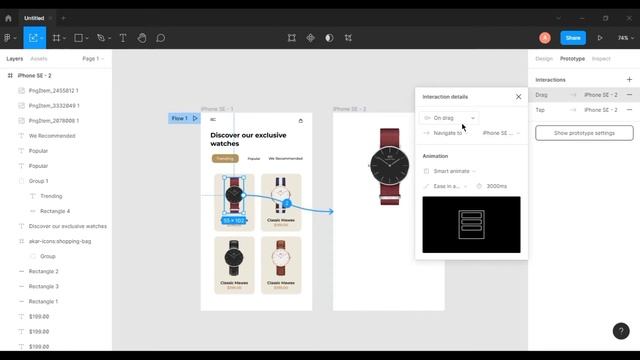This screenshot has width=640, height=360.
Task: Open the Page 1 dropdown
Action: pos(93,59)
